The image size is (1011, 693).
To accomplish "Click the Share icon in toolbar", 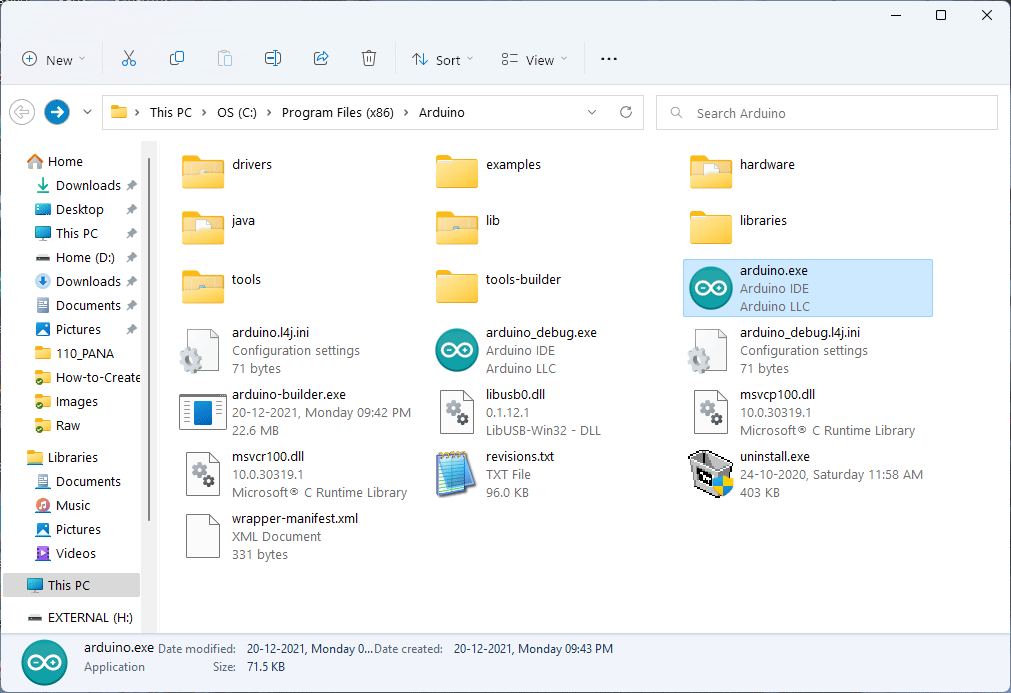I will pyautogui.click(x=321, y=59).
